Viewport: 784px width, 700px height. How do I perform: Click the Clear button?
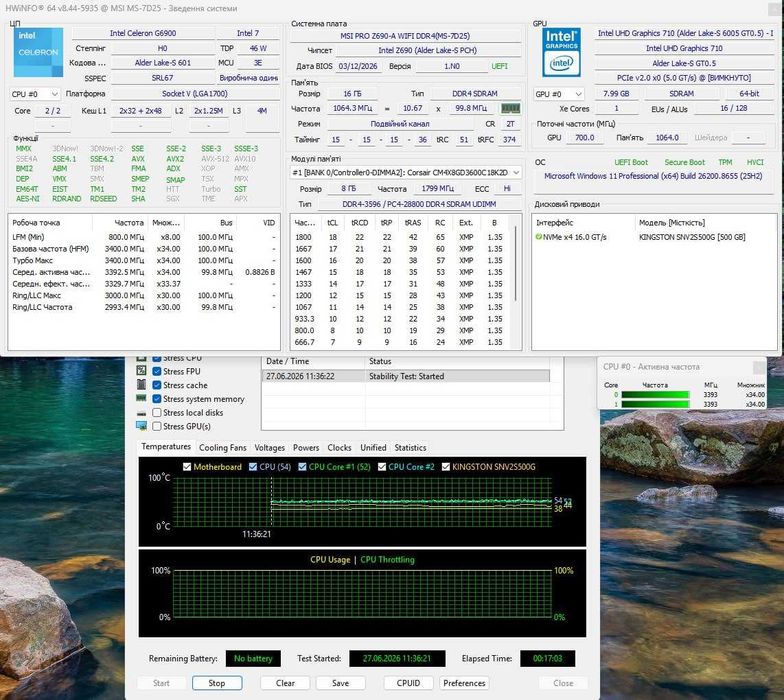pyautogui.click(x=286, y=683)
